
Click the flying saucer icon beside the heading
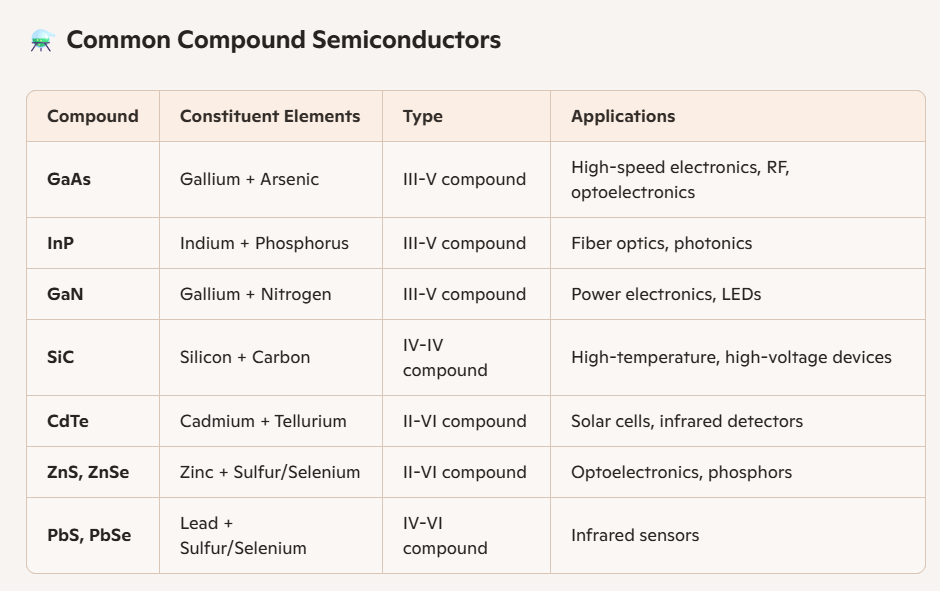[x=41, y=41]
